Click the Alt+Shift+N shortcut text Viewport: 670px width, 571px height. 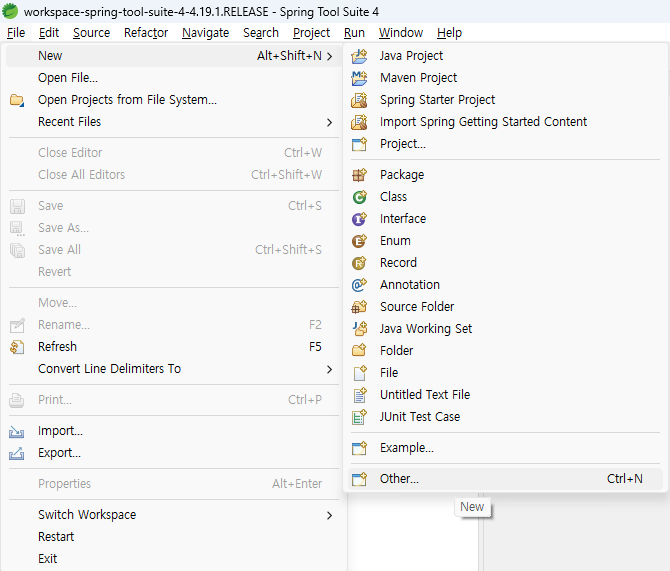tap(289, 56)
